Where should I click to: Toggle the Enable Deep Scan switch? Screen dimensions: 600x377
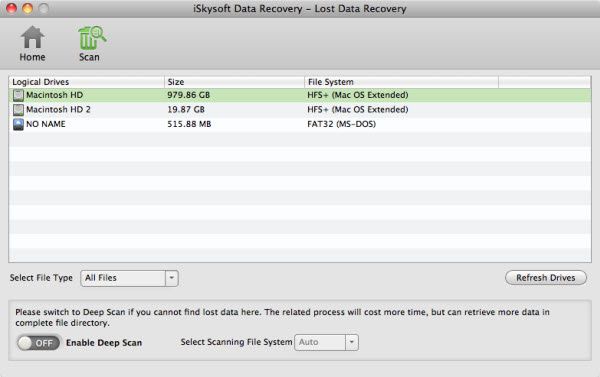[x=38, y=343]
